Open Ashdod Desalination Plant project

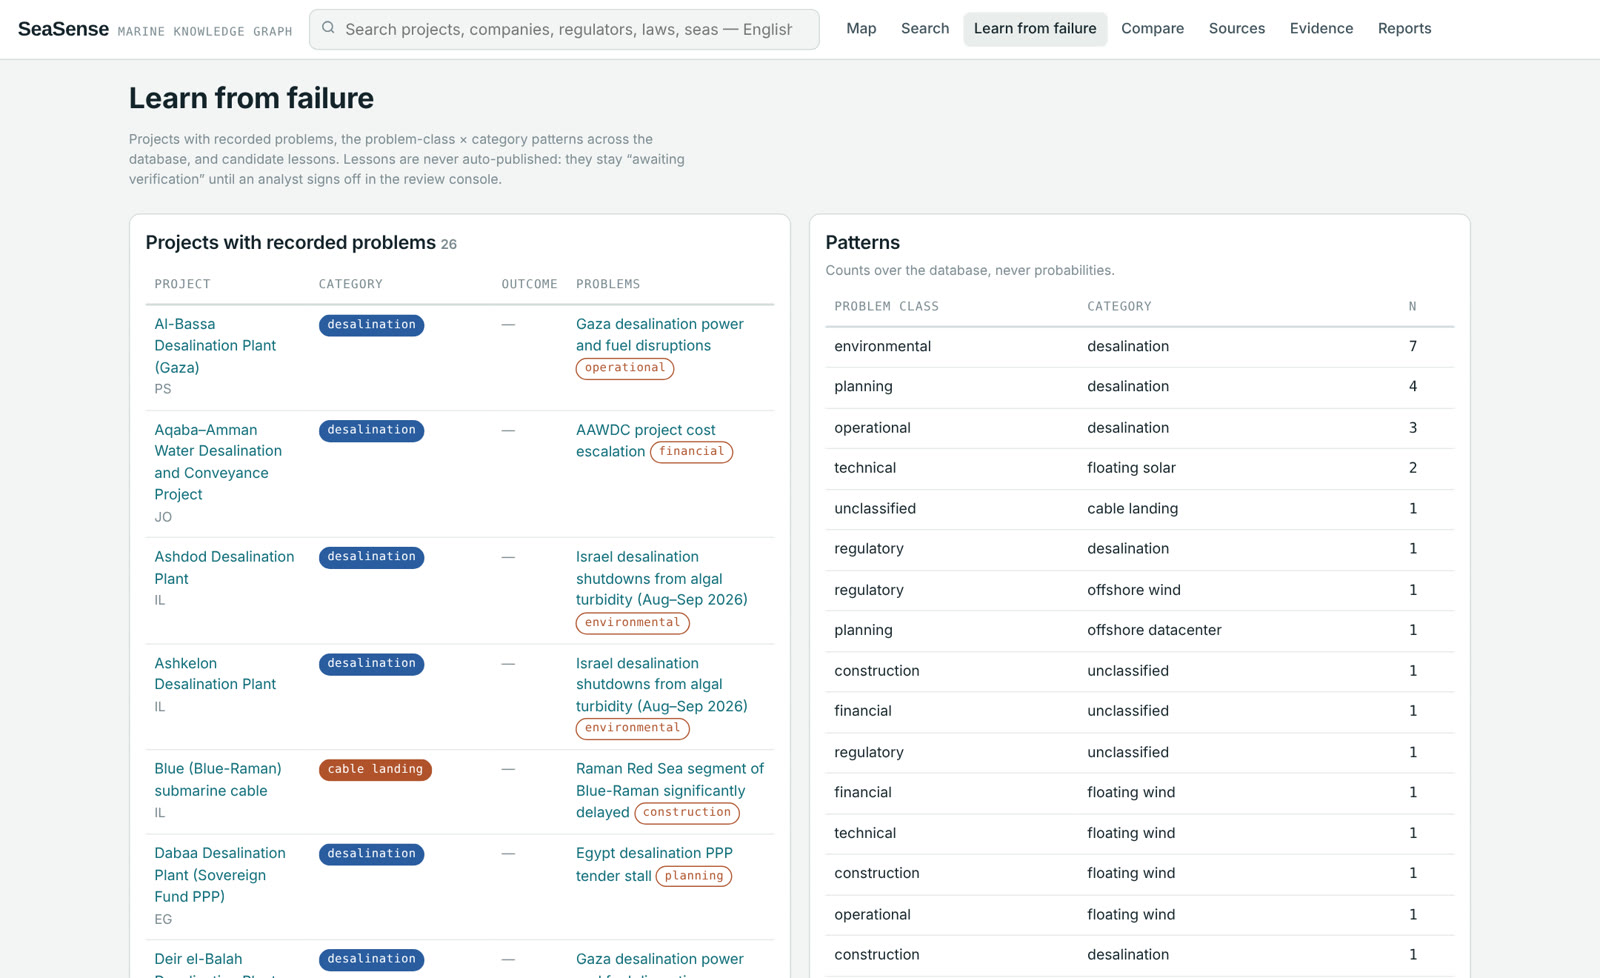coord(224,567)
